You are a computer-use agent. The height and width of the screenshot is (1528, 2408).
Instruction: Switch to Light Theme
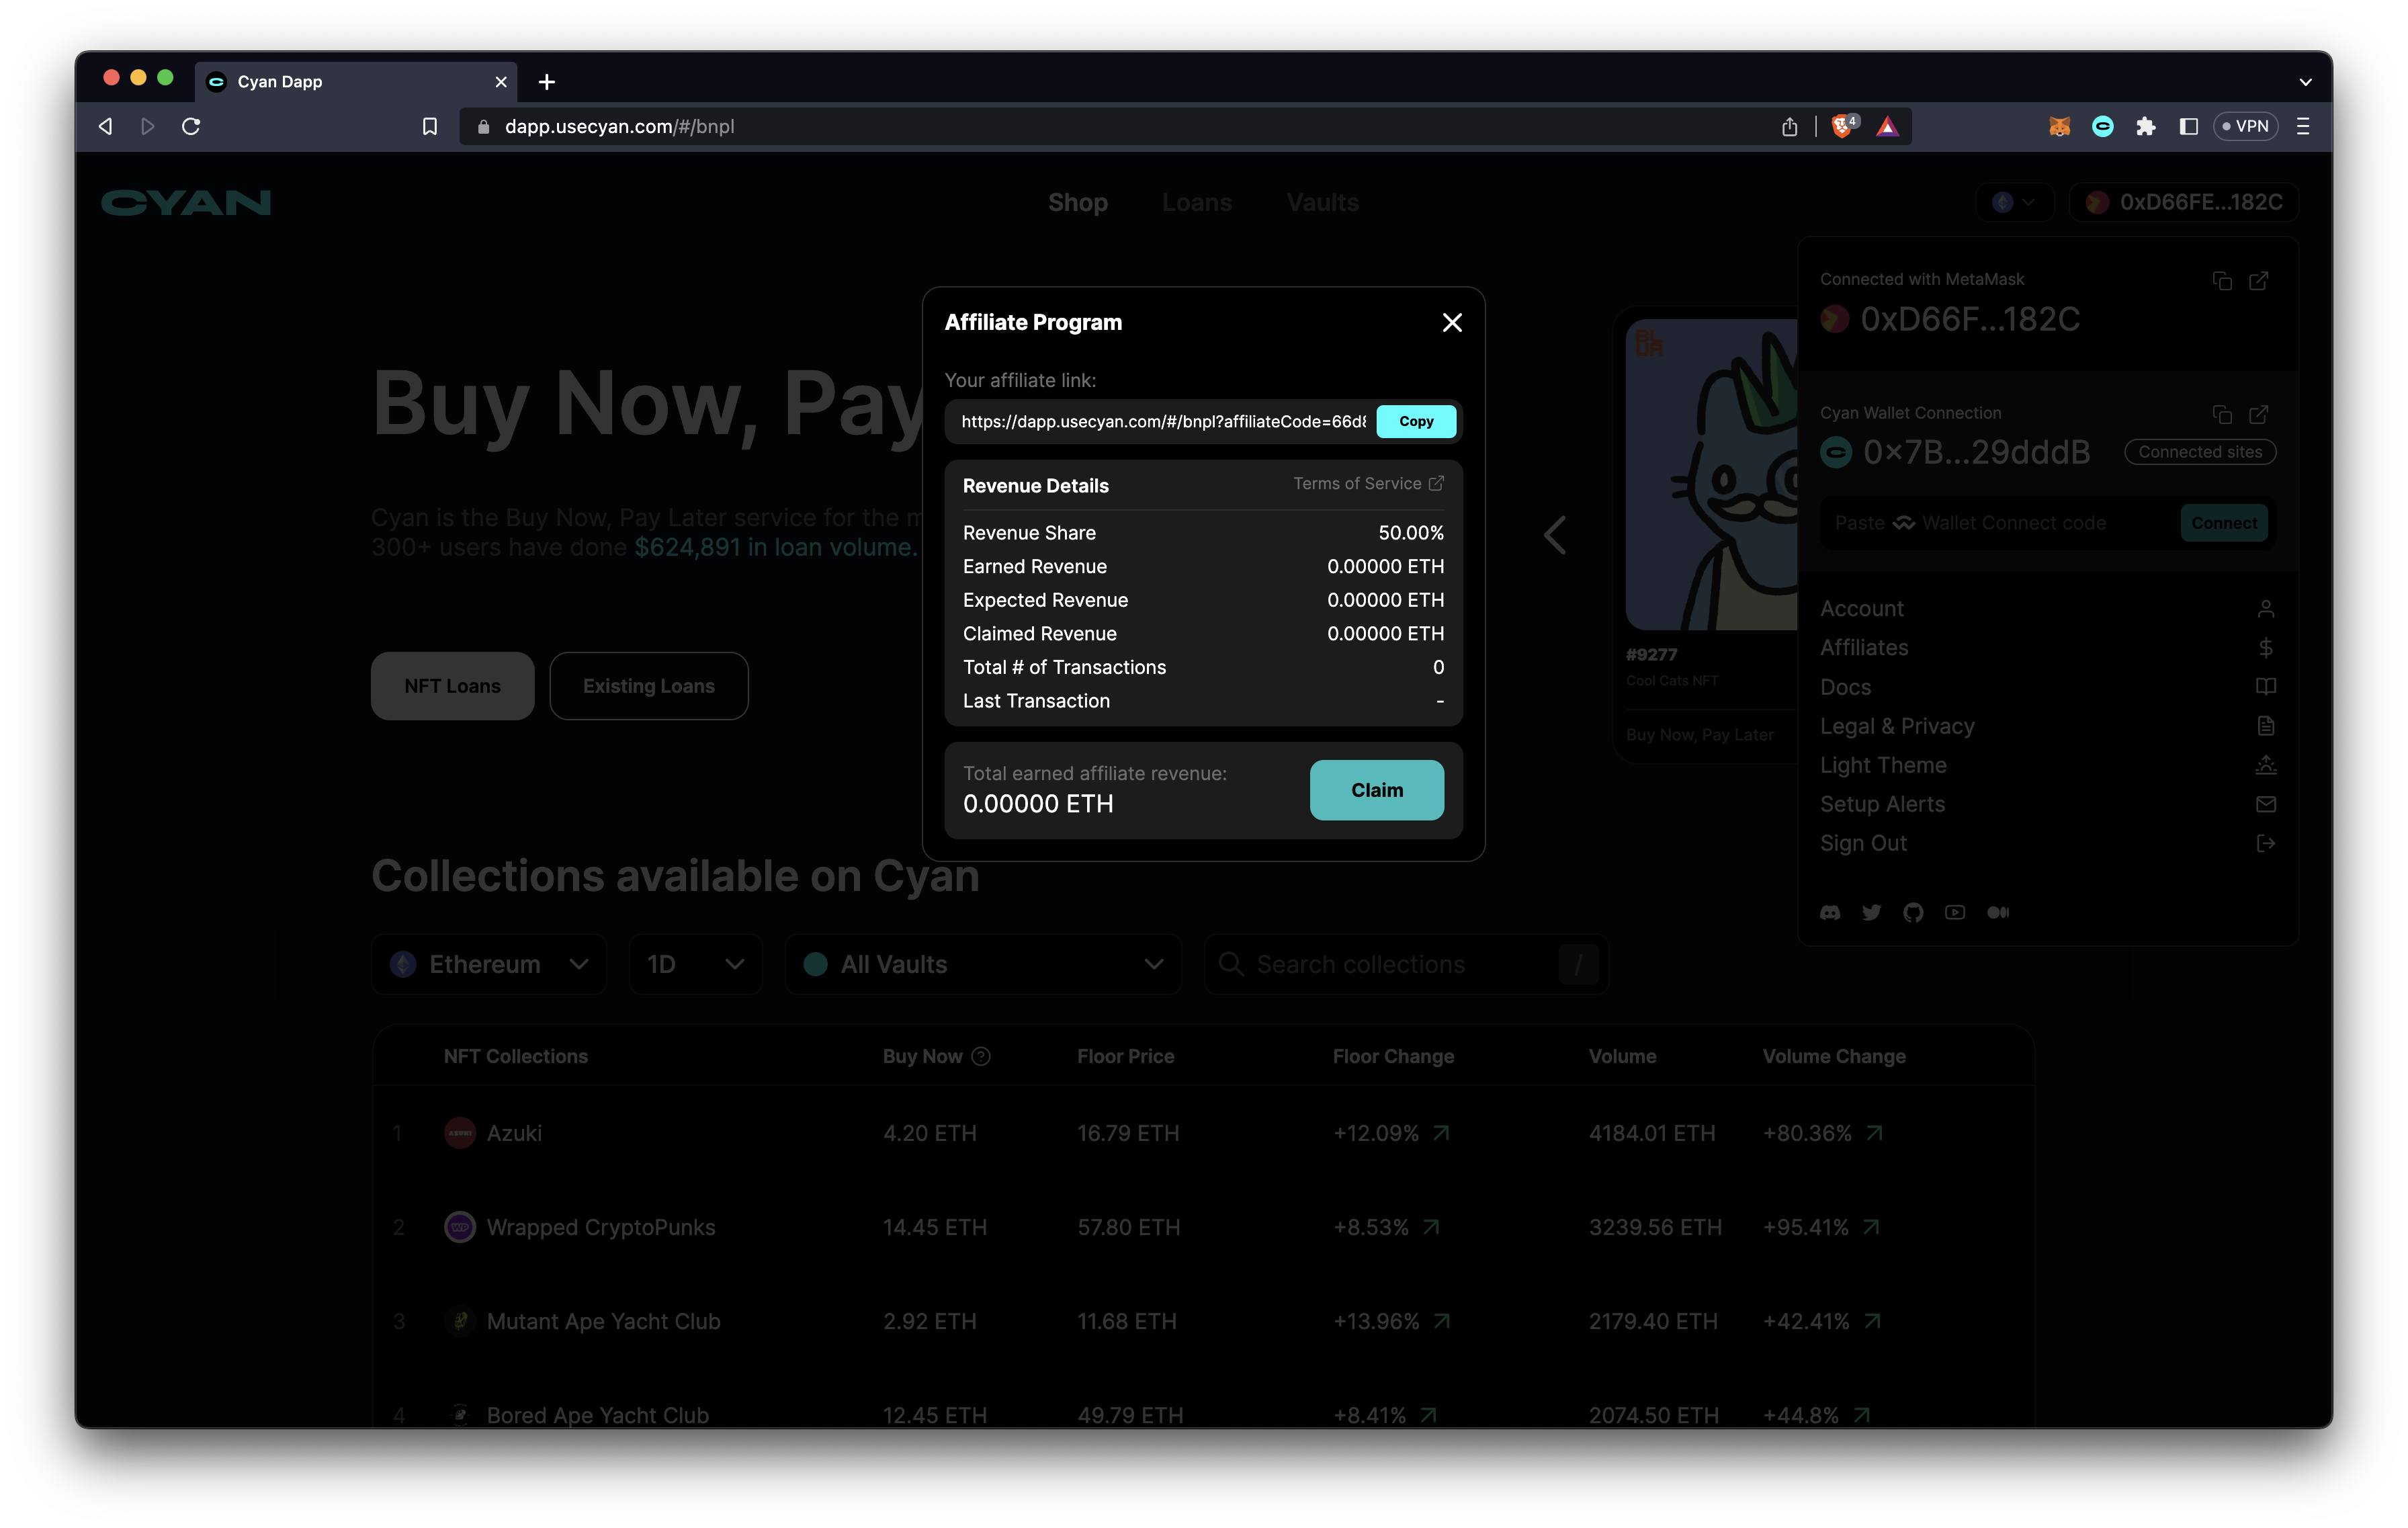tap(1883, 765)
